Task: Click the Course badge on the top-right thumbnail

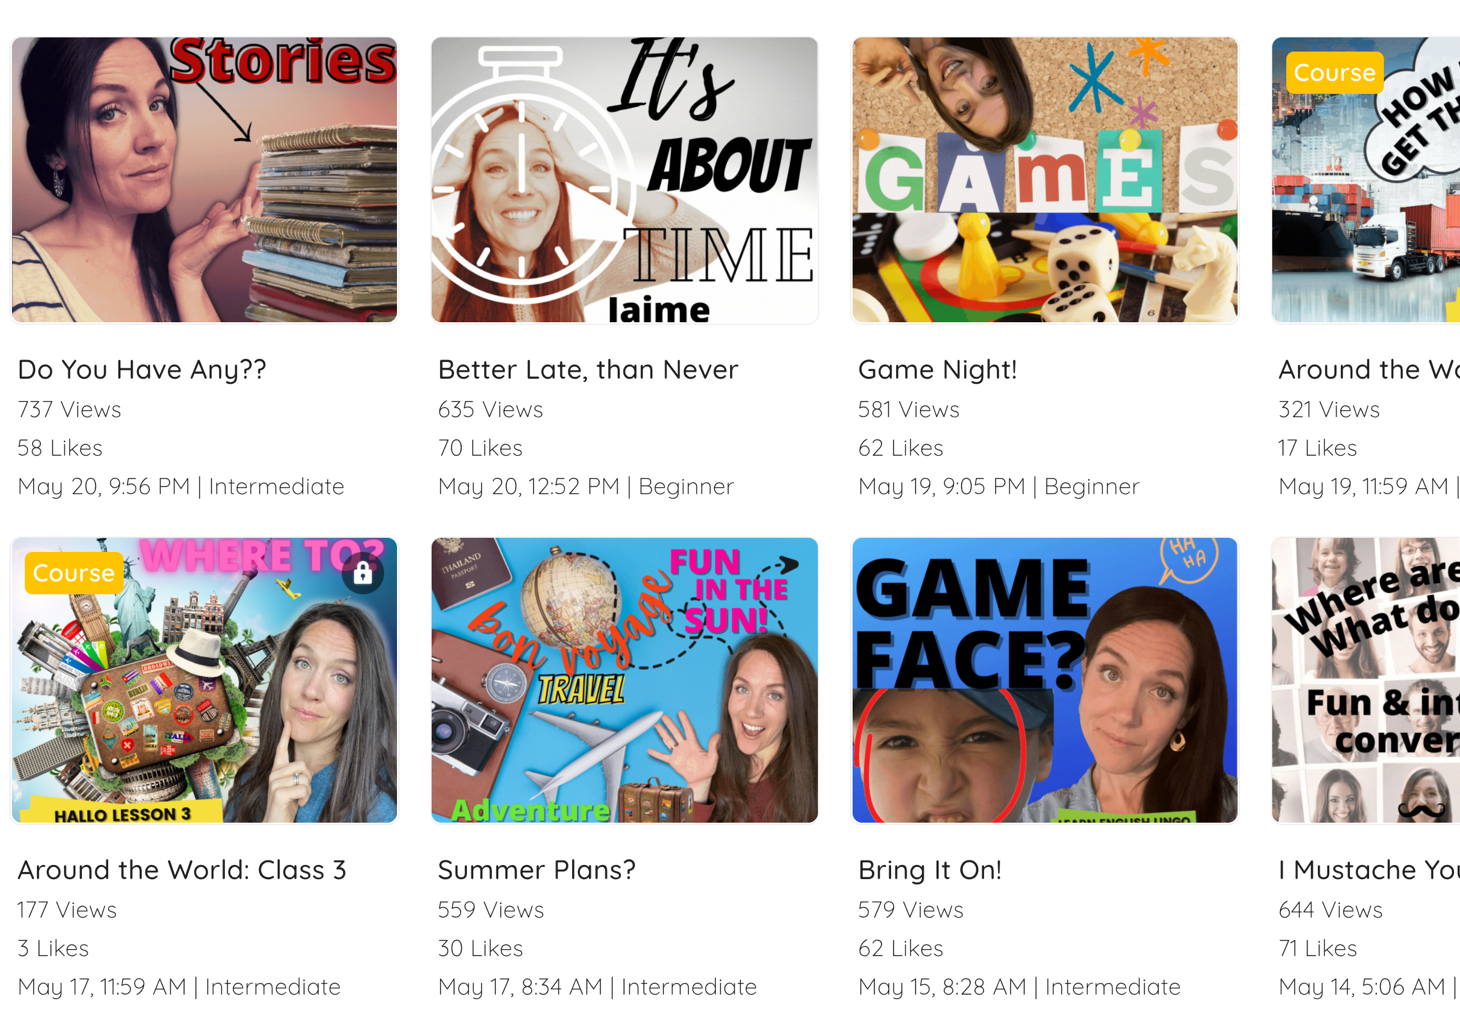Action: coord(1335,73)
